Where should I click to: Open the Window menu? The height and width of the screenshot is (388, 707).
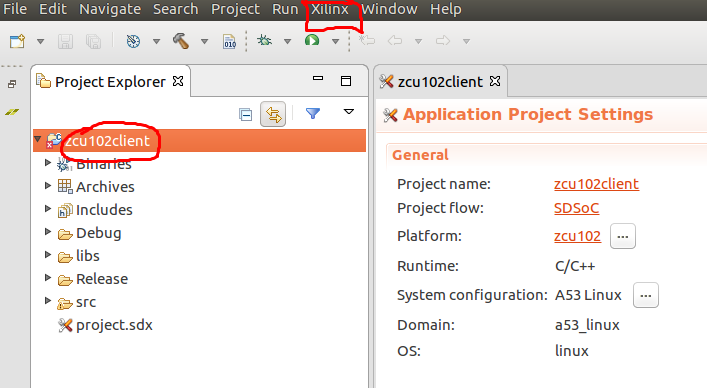point(390,9)
